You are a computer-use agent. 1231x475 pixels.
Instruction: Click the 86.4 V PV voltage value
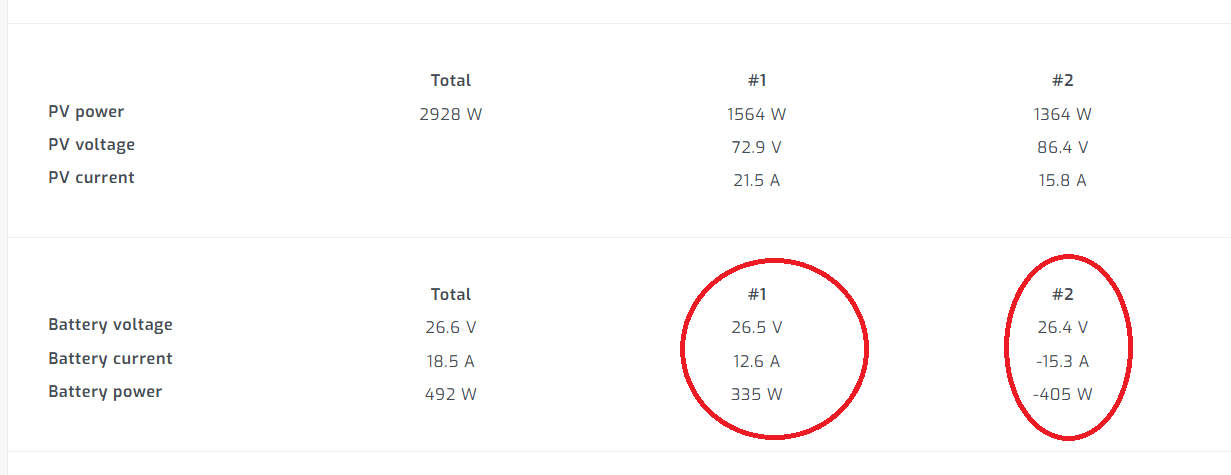(1062, 147)
